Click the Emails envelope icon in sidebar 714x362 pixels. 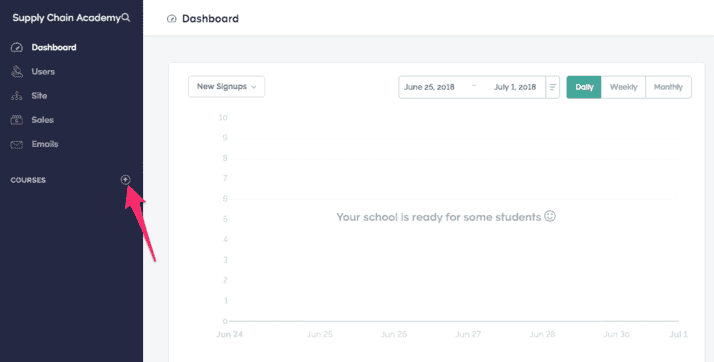(x=16, y=144)
